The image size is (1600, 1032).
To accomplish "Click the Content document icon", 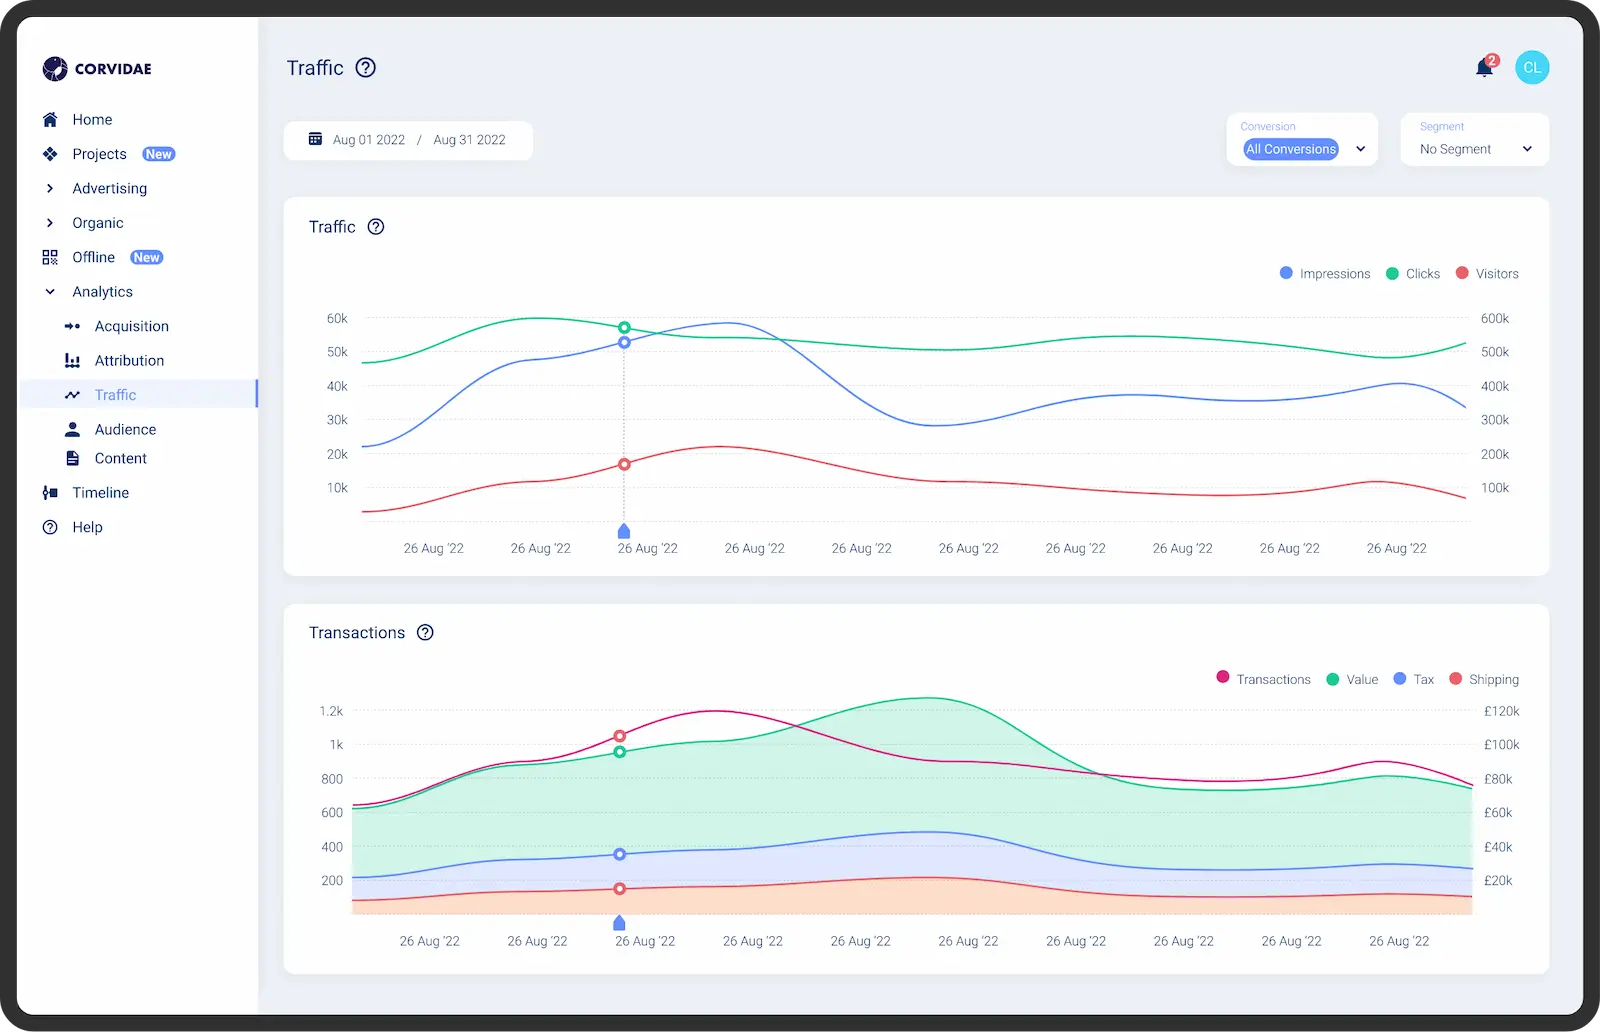I will click(x=72, y=458).
